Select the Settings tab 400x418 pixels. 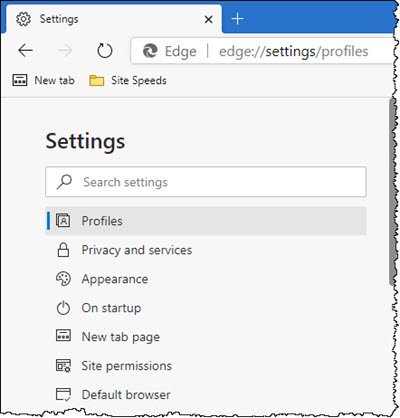click(111, 19)
